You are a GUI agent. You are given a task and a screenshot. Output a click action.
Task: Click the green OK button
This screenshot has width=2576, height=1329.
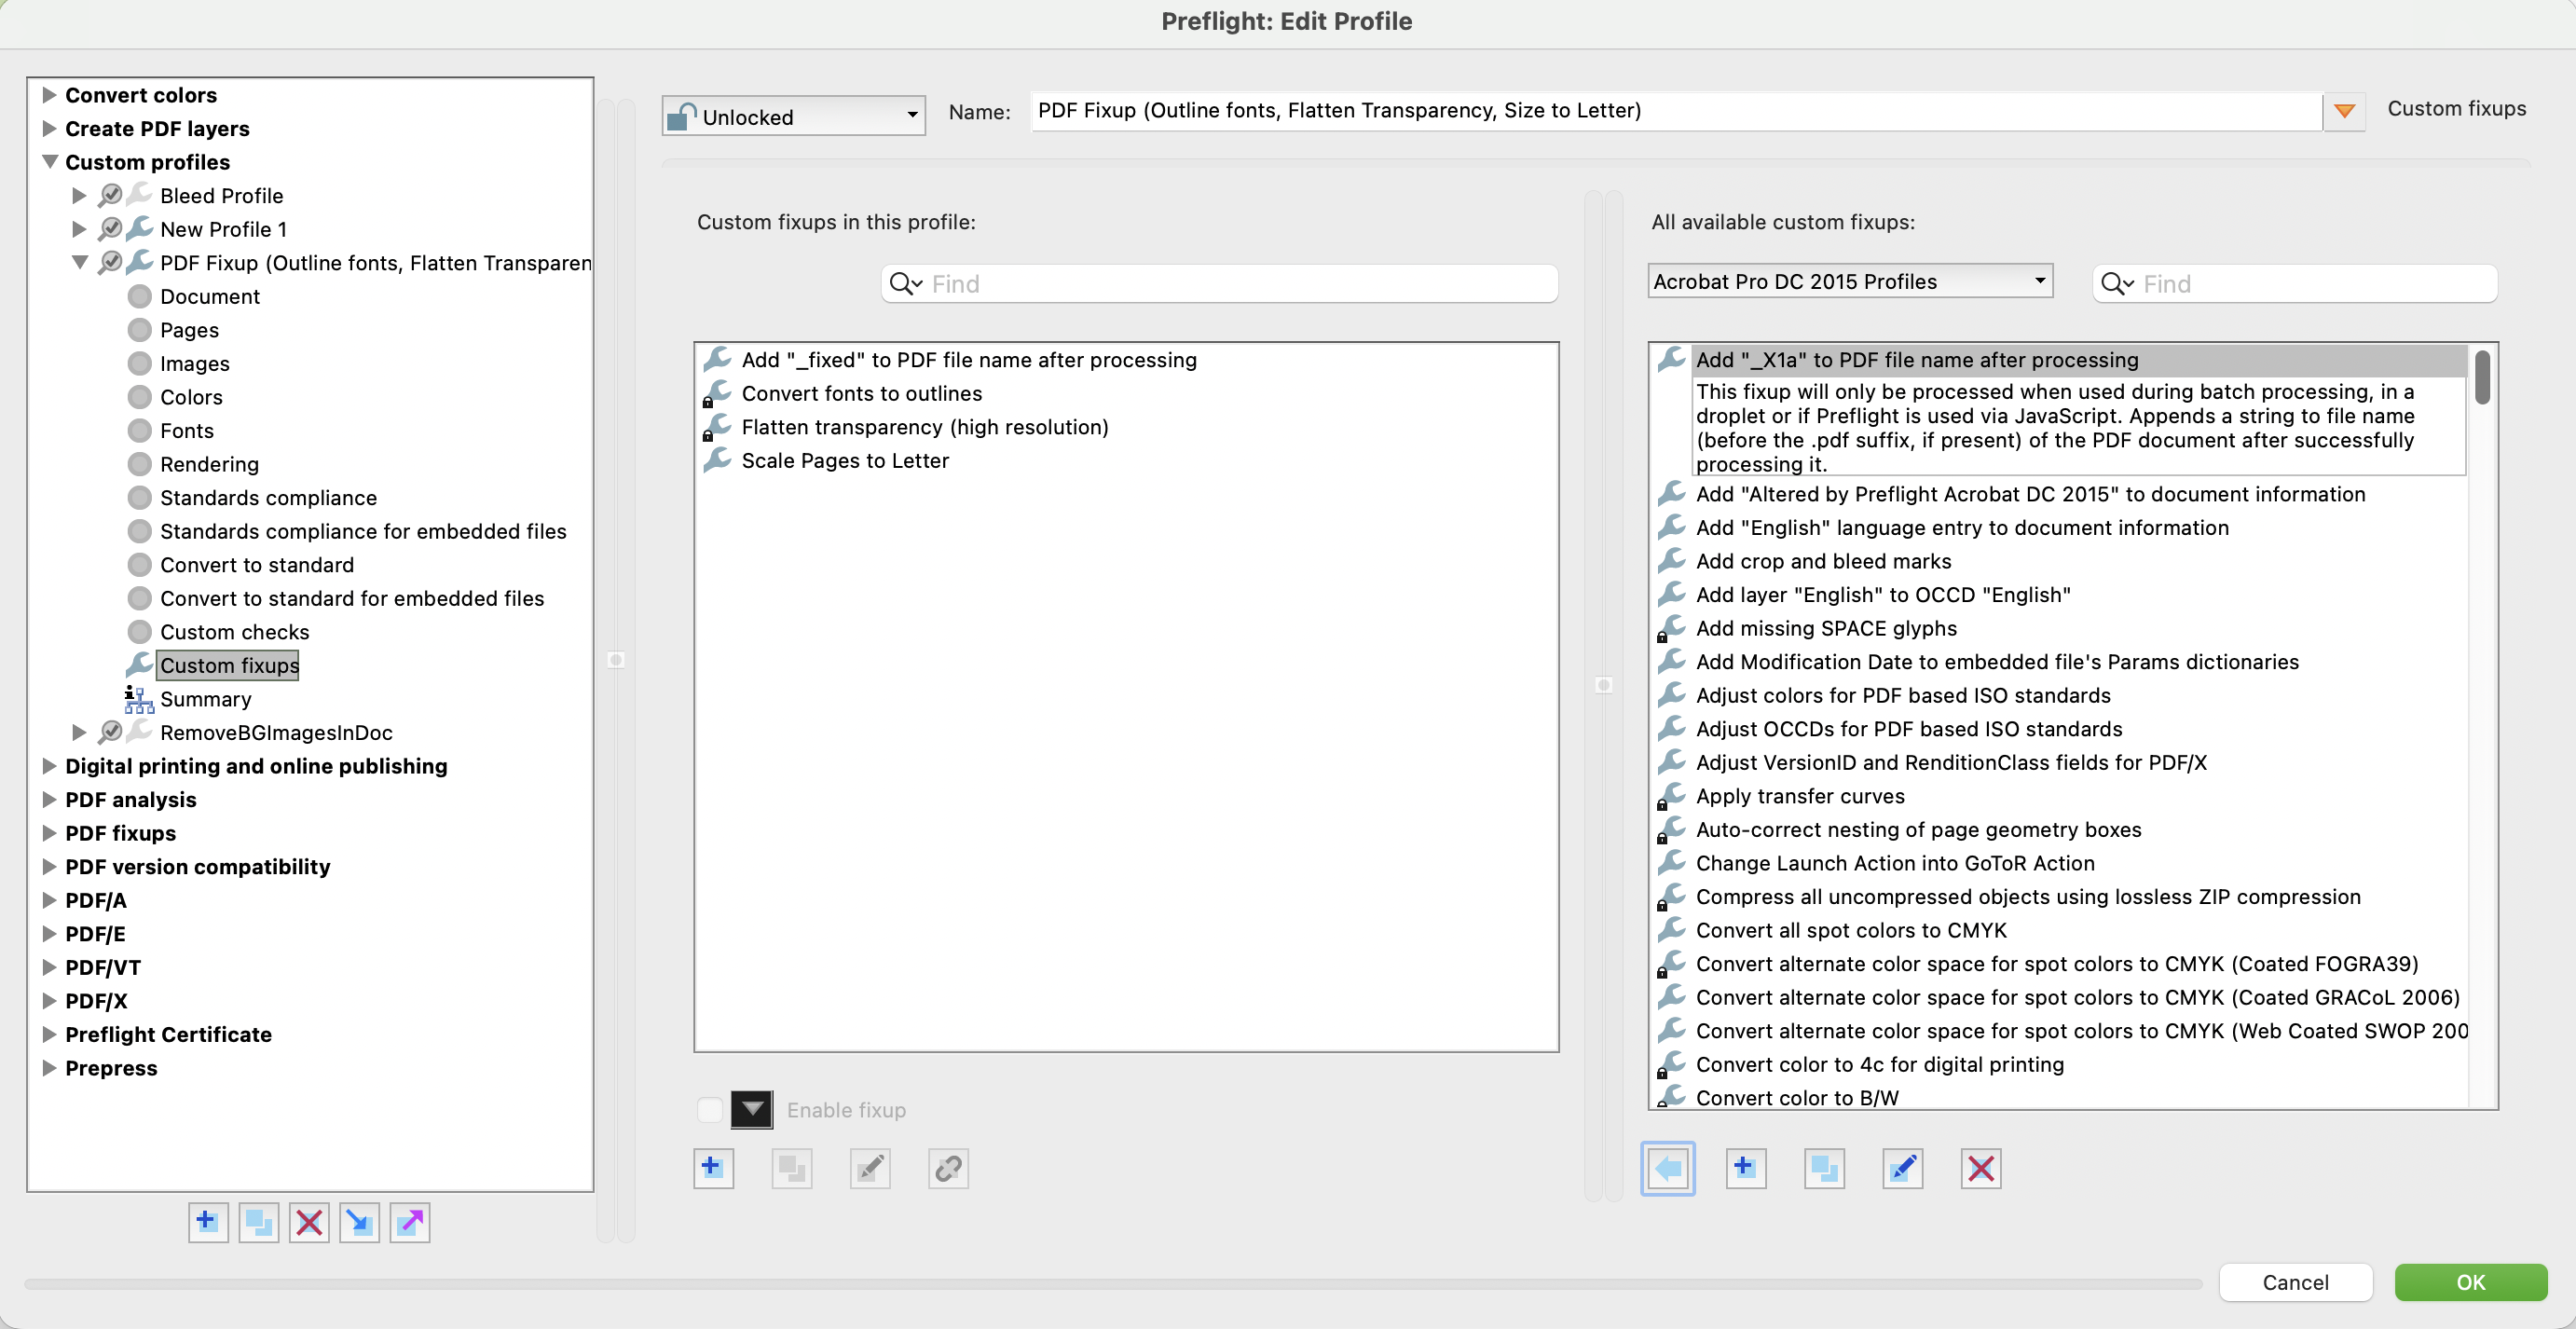point(2470,1282)
